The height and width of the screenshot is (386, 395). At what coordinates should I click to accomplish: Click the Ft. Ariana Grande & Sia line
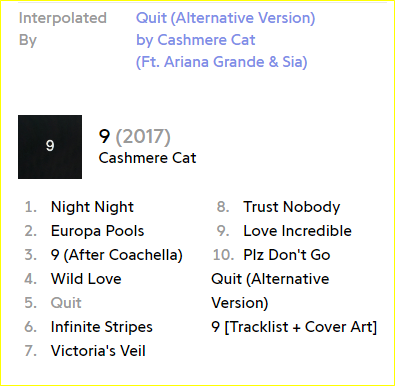click(222, 62)
